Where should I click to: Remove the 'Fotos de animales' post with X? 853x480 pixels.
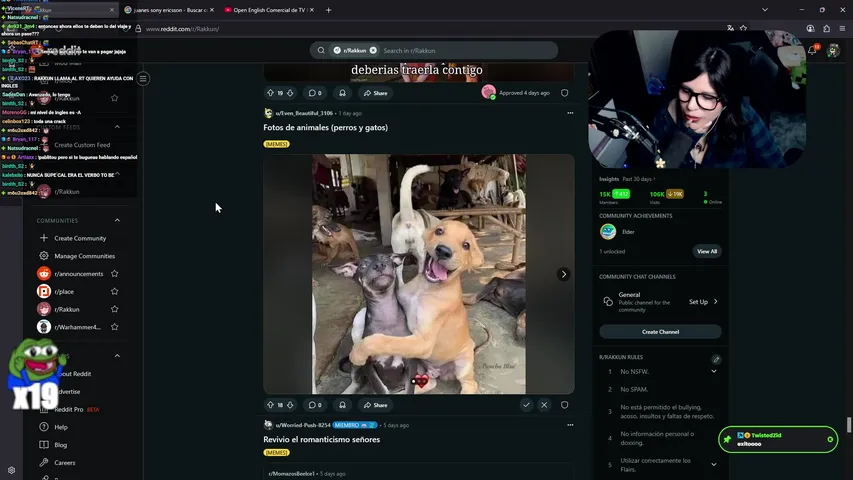tap(544, 405)
